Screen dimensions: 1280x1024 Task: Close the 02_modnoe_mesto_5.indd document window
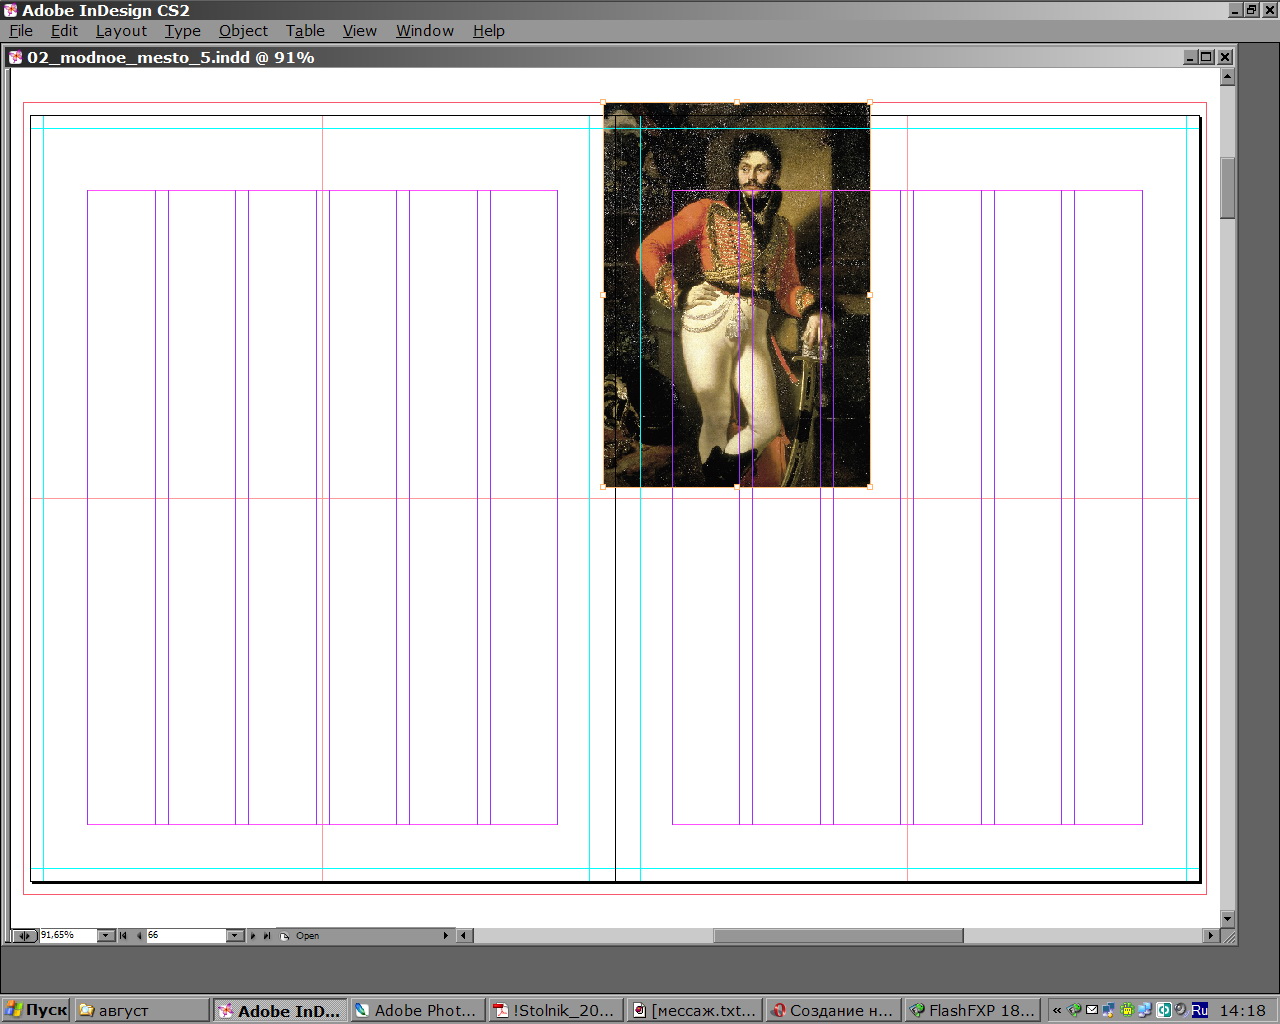click(1225, 57)
